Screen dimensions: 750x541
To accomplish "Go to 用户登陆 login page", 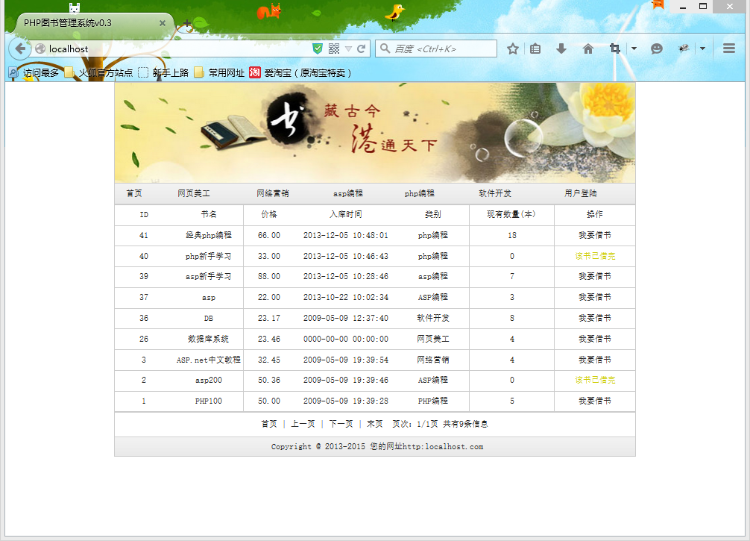I will [580, 193].
